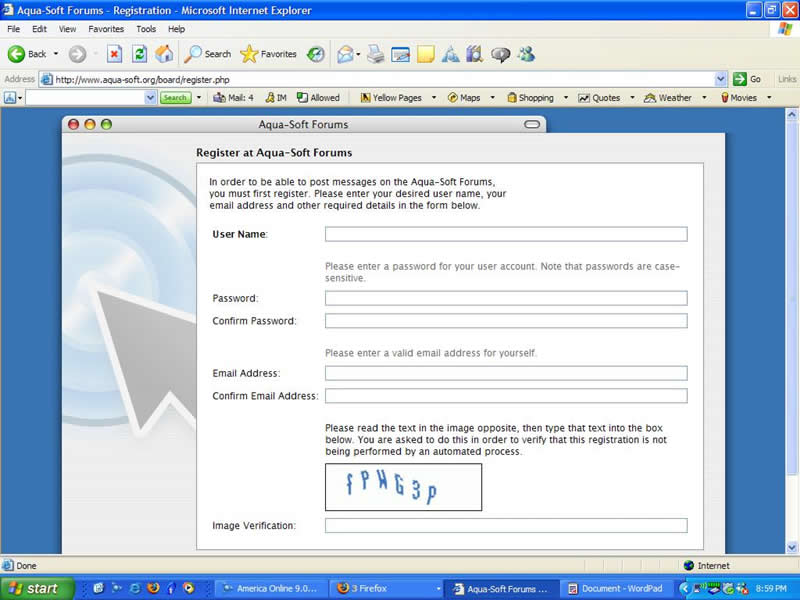Open the Tools menu

[146, 29]
